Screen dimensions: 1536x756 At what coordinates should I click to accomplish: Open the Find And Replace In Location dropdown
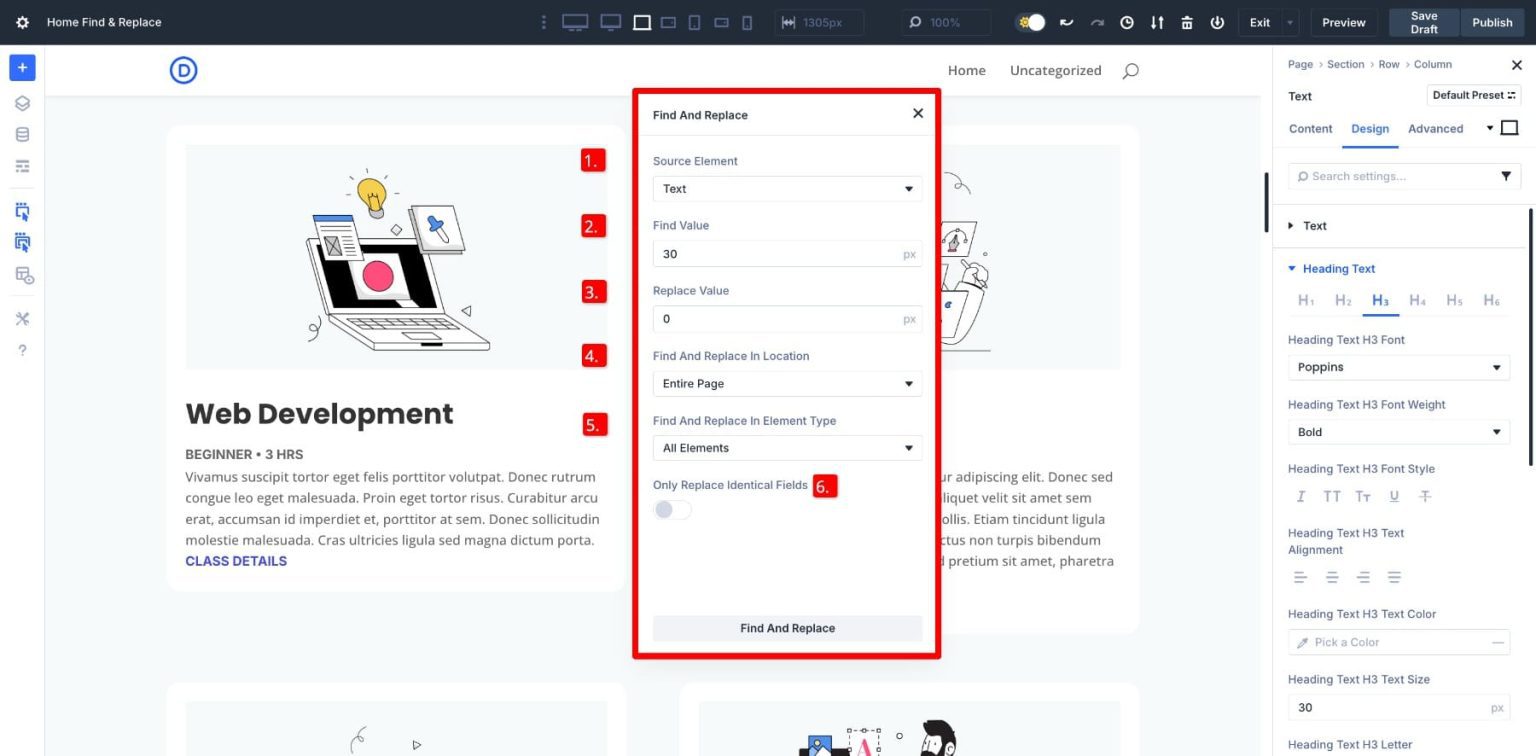pos(787,383)
